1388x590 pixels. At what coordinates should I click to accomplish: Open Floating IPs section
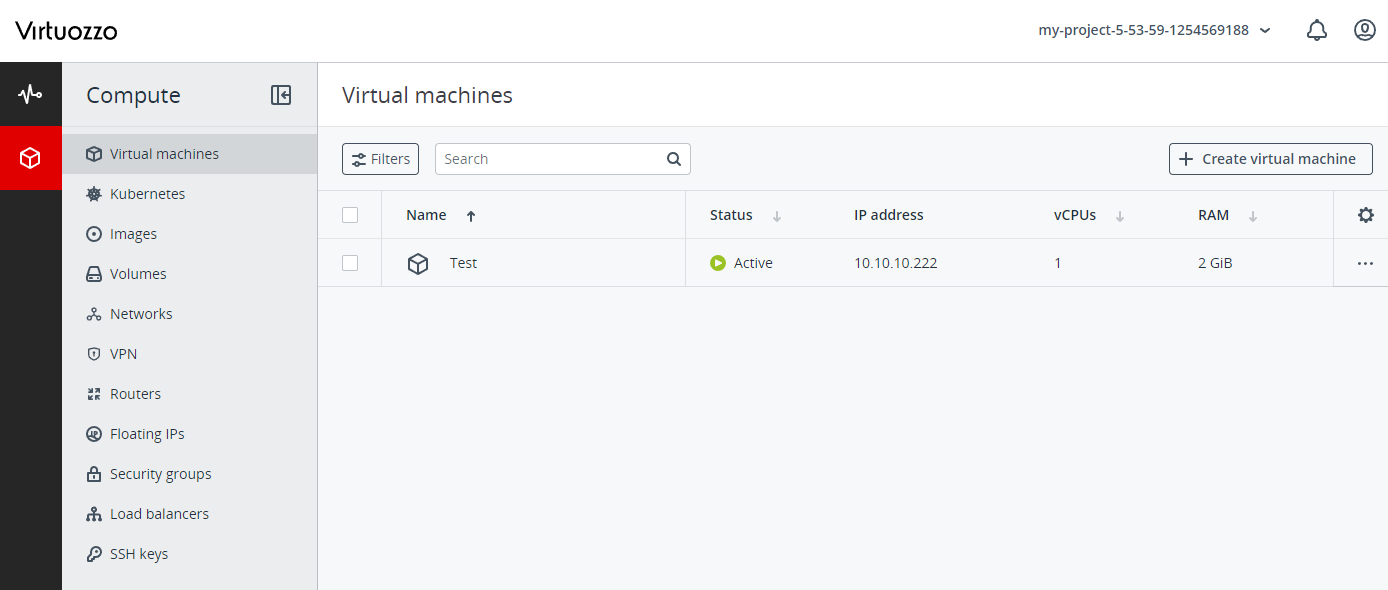click(146, 433)
